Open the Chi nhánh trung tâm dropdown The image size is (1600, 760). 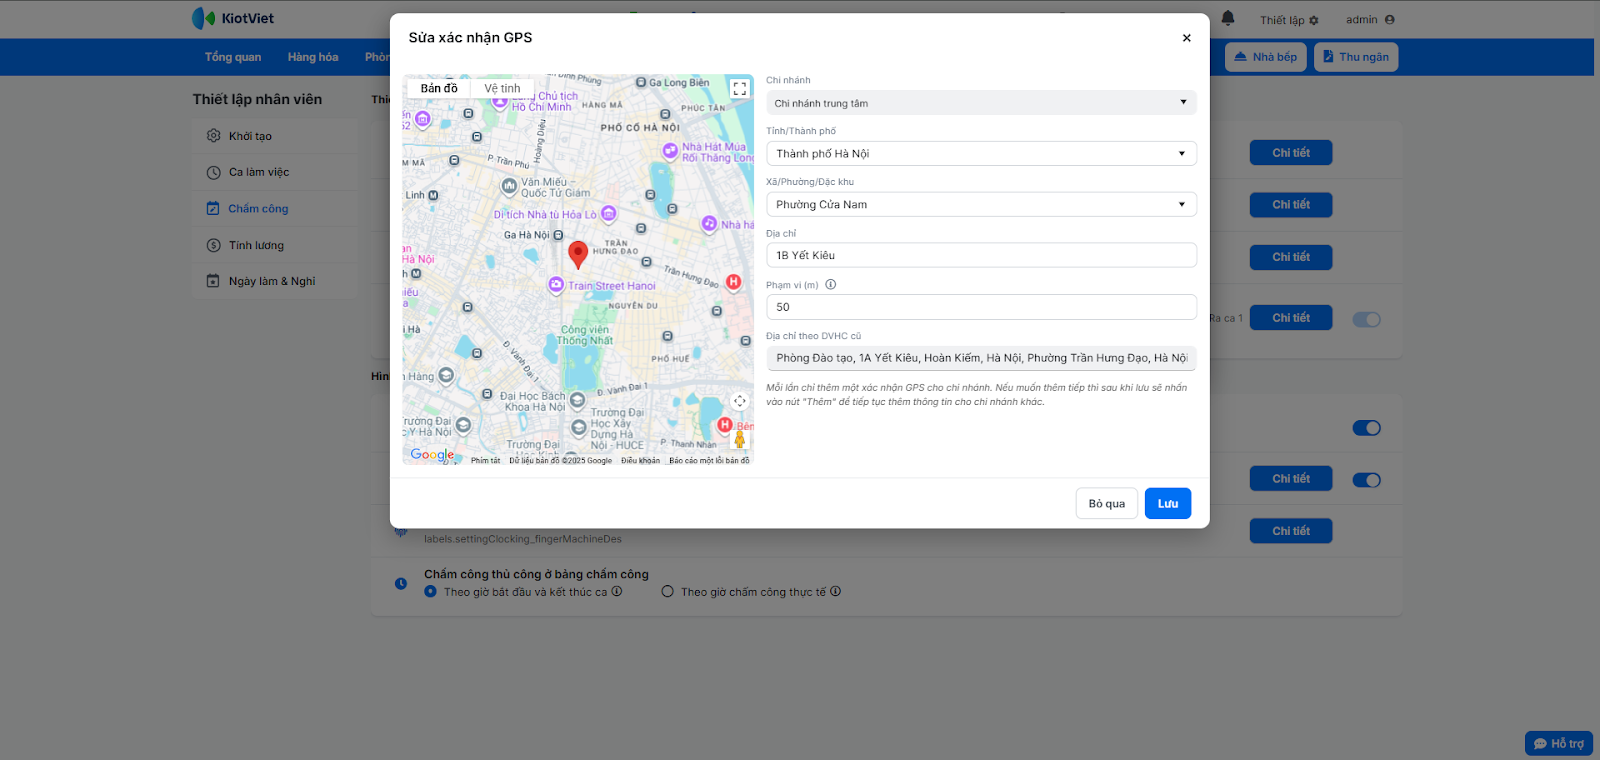coord(980,103)
